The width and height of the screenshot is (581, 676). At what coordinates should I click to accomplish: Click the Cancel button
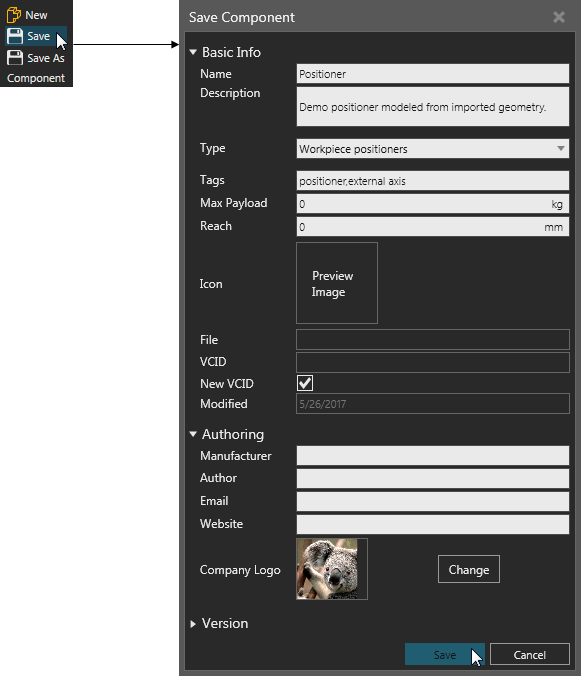[530, 655]
